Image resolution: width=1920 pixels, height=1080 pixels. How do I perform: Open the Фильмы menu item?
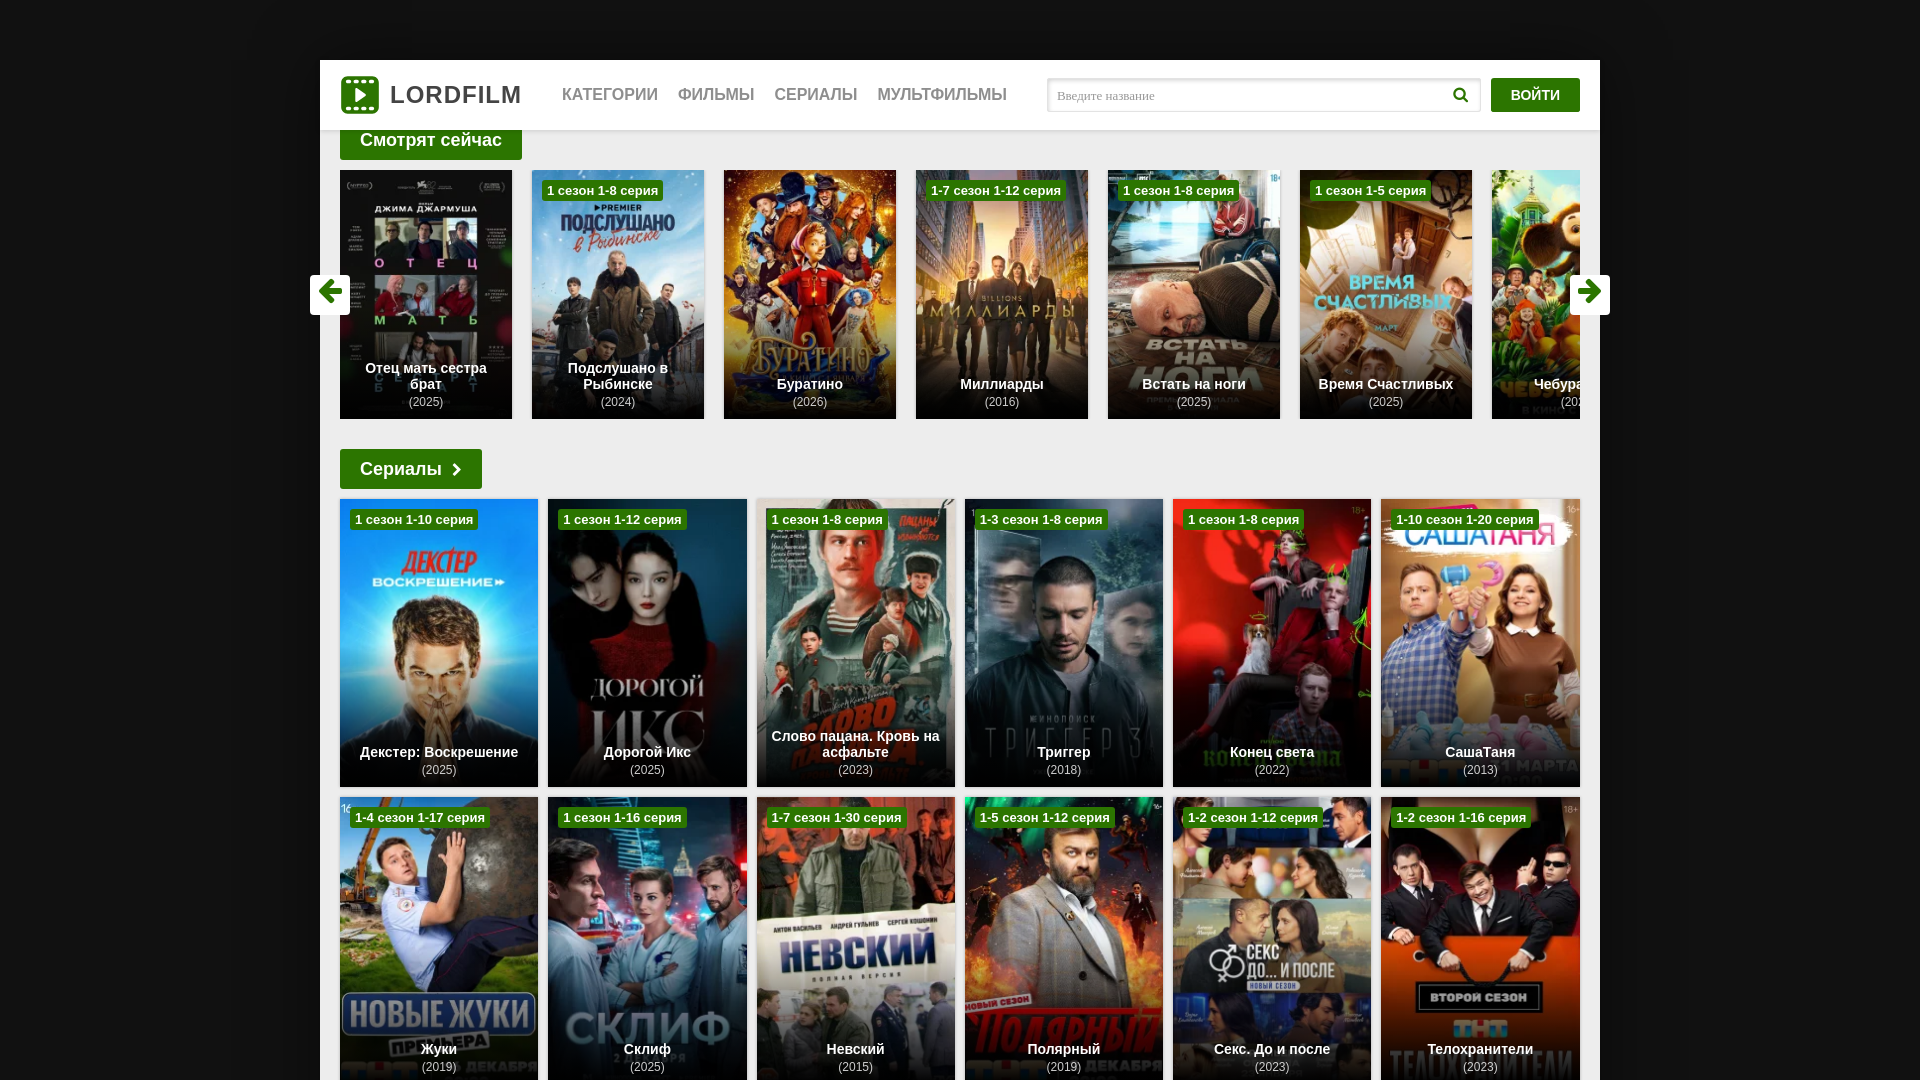716,95
